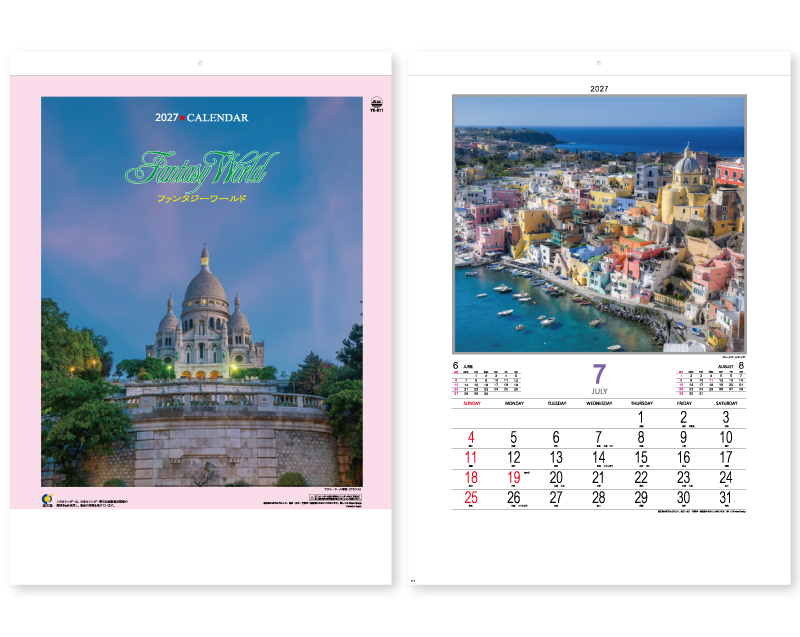Select date 30 in the July grid
Screen dimensions: 800x637
pos(684,498)
